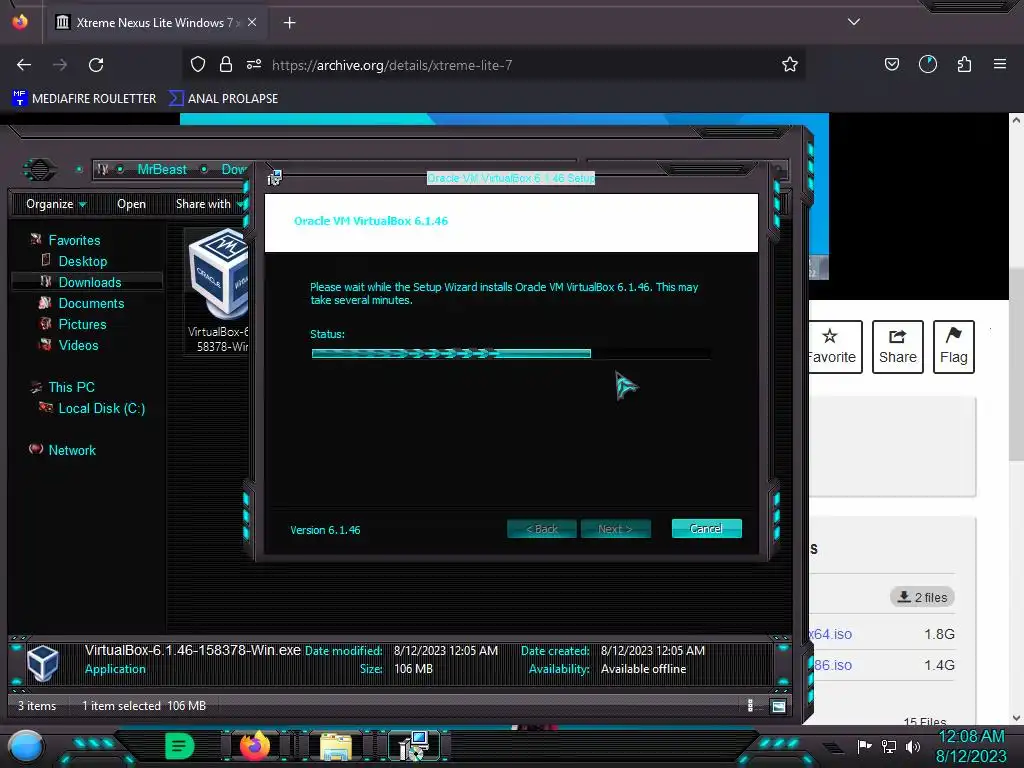Open the Share with menu in Explorer
Image resolution: width=1024 pixels, height=768 pixels.
tap(210, 204)
